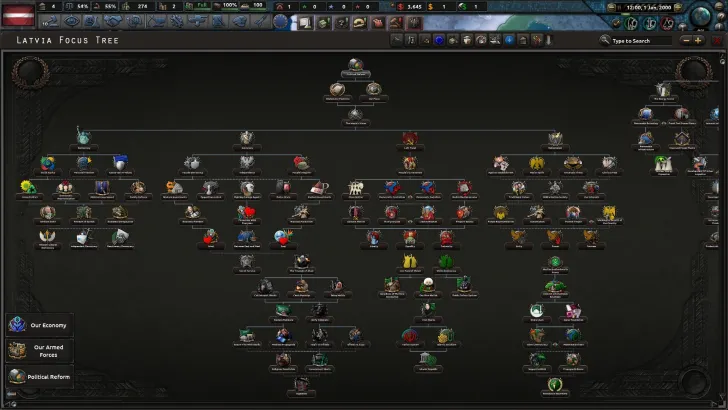This screenshot has height=410, width=728.
Task: Click the political power indicator showing 4
Action: click(x=49, y=6)
